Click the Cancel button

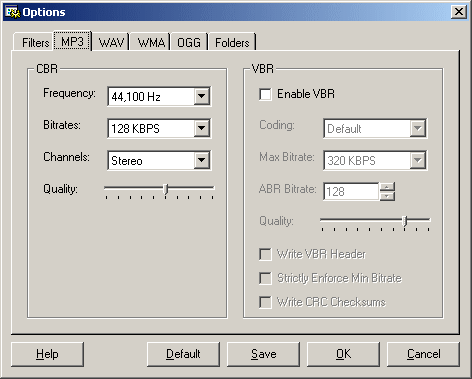pyautogui.click(x=423, y=354)
